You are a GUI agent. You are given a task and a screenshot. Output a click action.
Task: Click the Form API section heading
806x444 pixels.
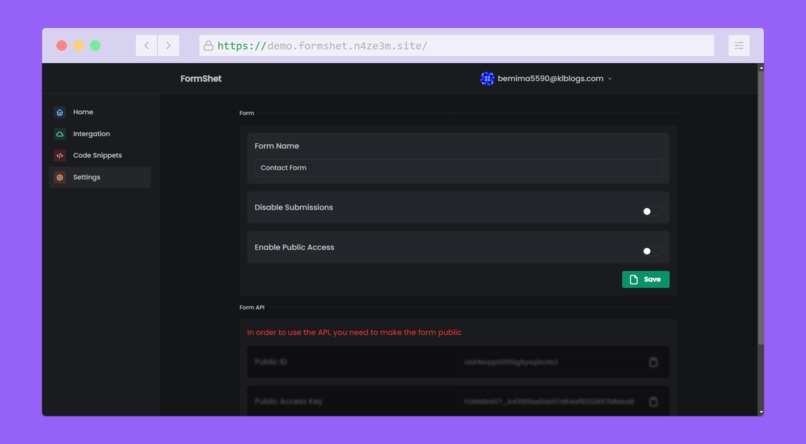click(x=252, y=307)
